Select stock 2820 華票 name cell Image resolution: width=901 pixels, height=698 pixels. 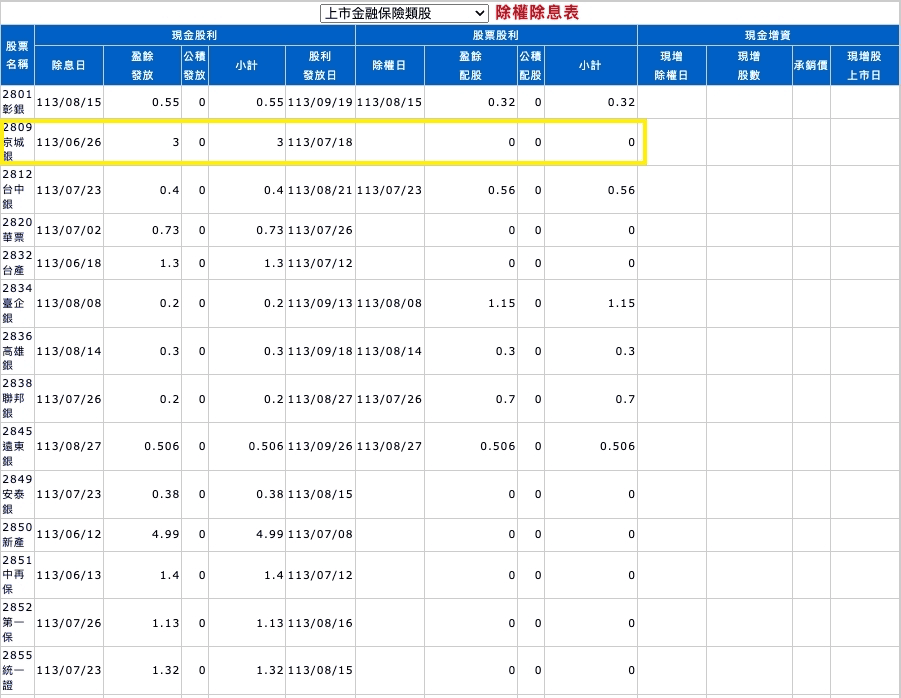tap(17, 230)
